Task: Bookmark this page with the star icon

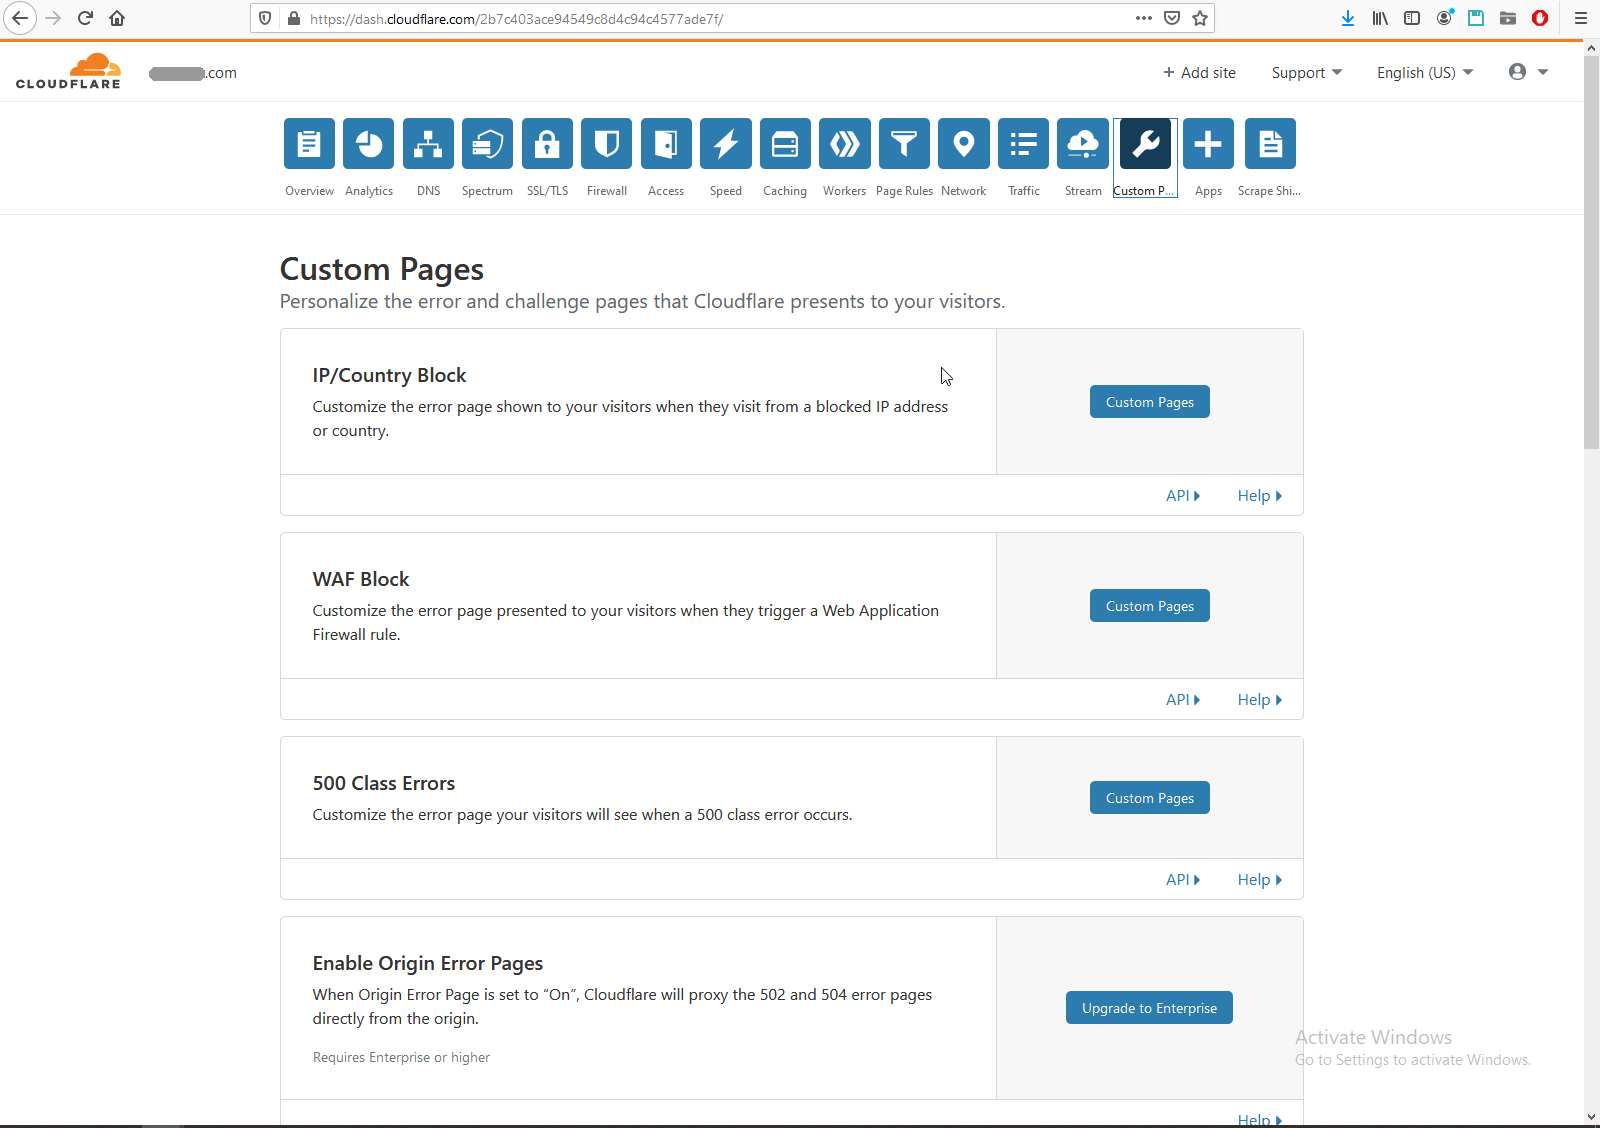Action: point(1200,18)
